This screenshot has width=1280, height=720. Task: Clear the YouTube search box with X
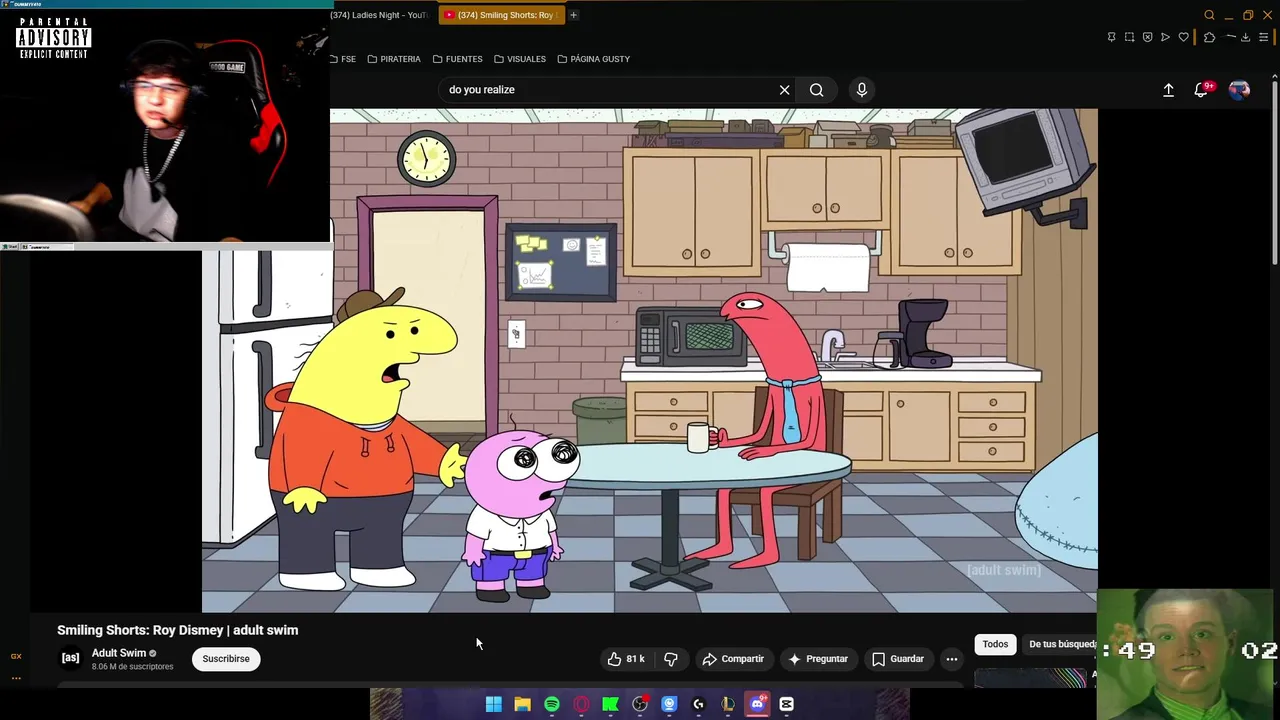pyautogui.click(x=785, y=90)
